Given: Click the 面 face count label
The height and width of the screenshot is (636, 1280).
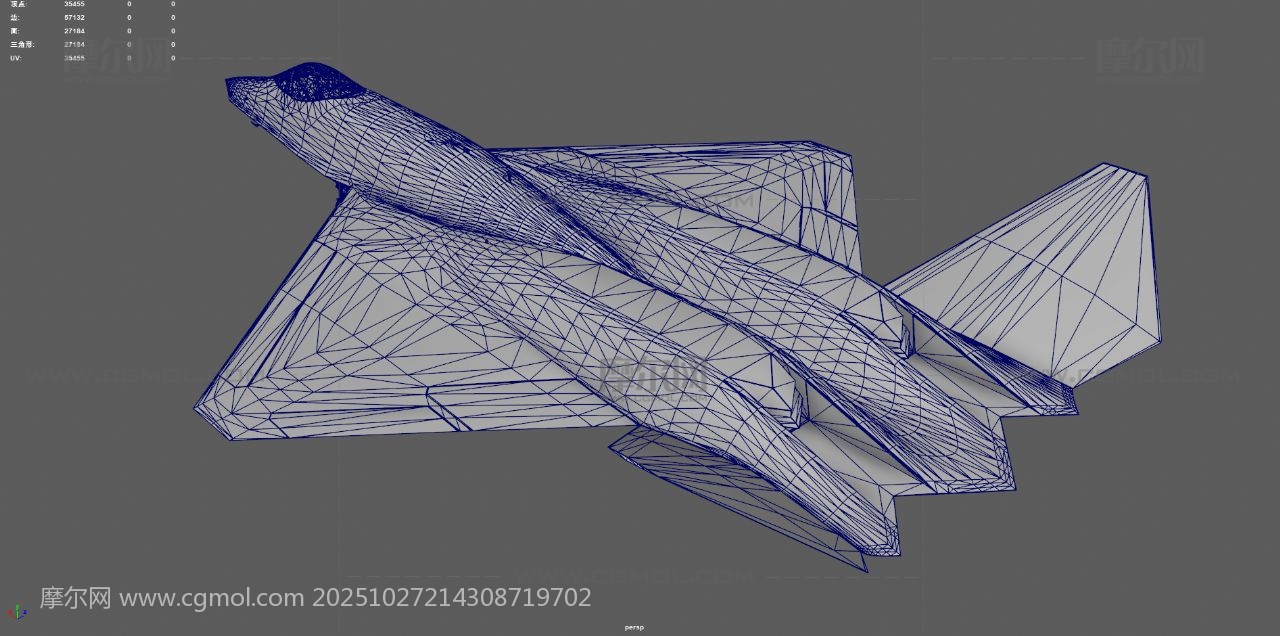Looking at the screenshot, I should (14, 31).
